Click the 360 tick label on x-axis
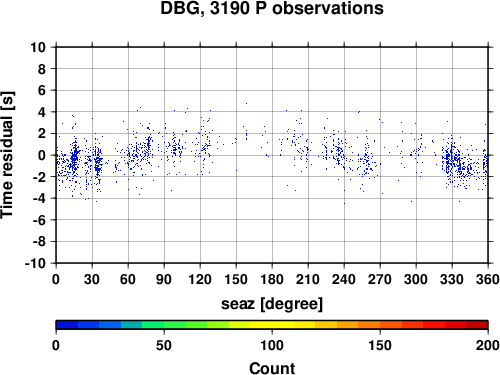Screen dimensions: 500x375 [x=488, y=279]
